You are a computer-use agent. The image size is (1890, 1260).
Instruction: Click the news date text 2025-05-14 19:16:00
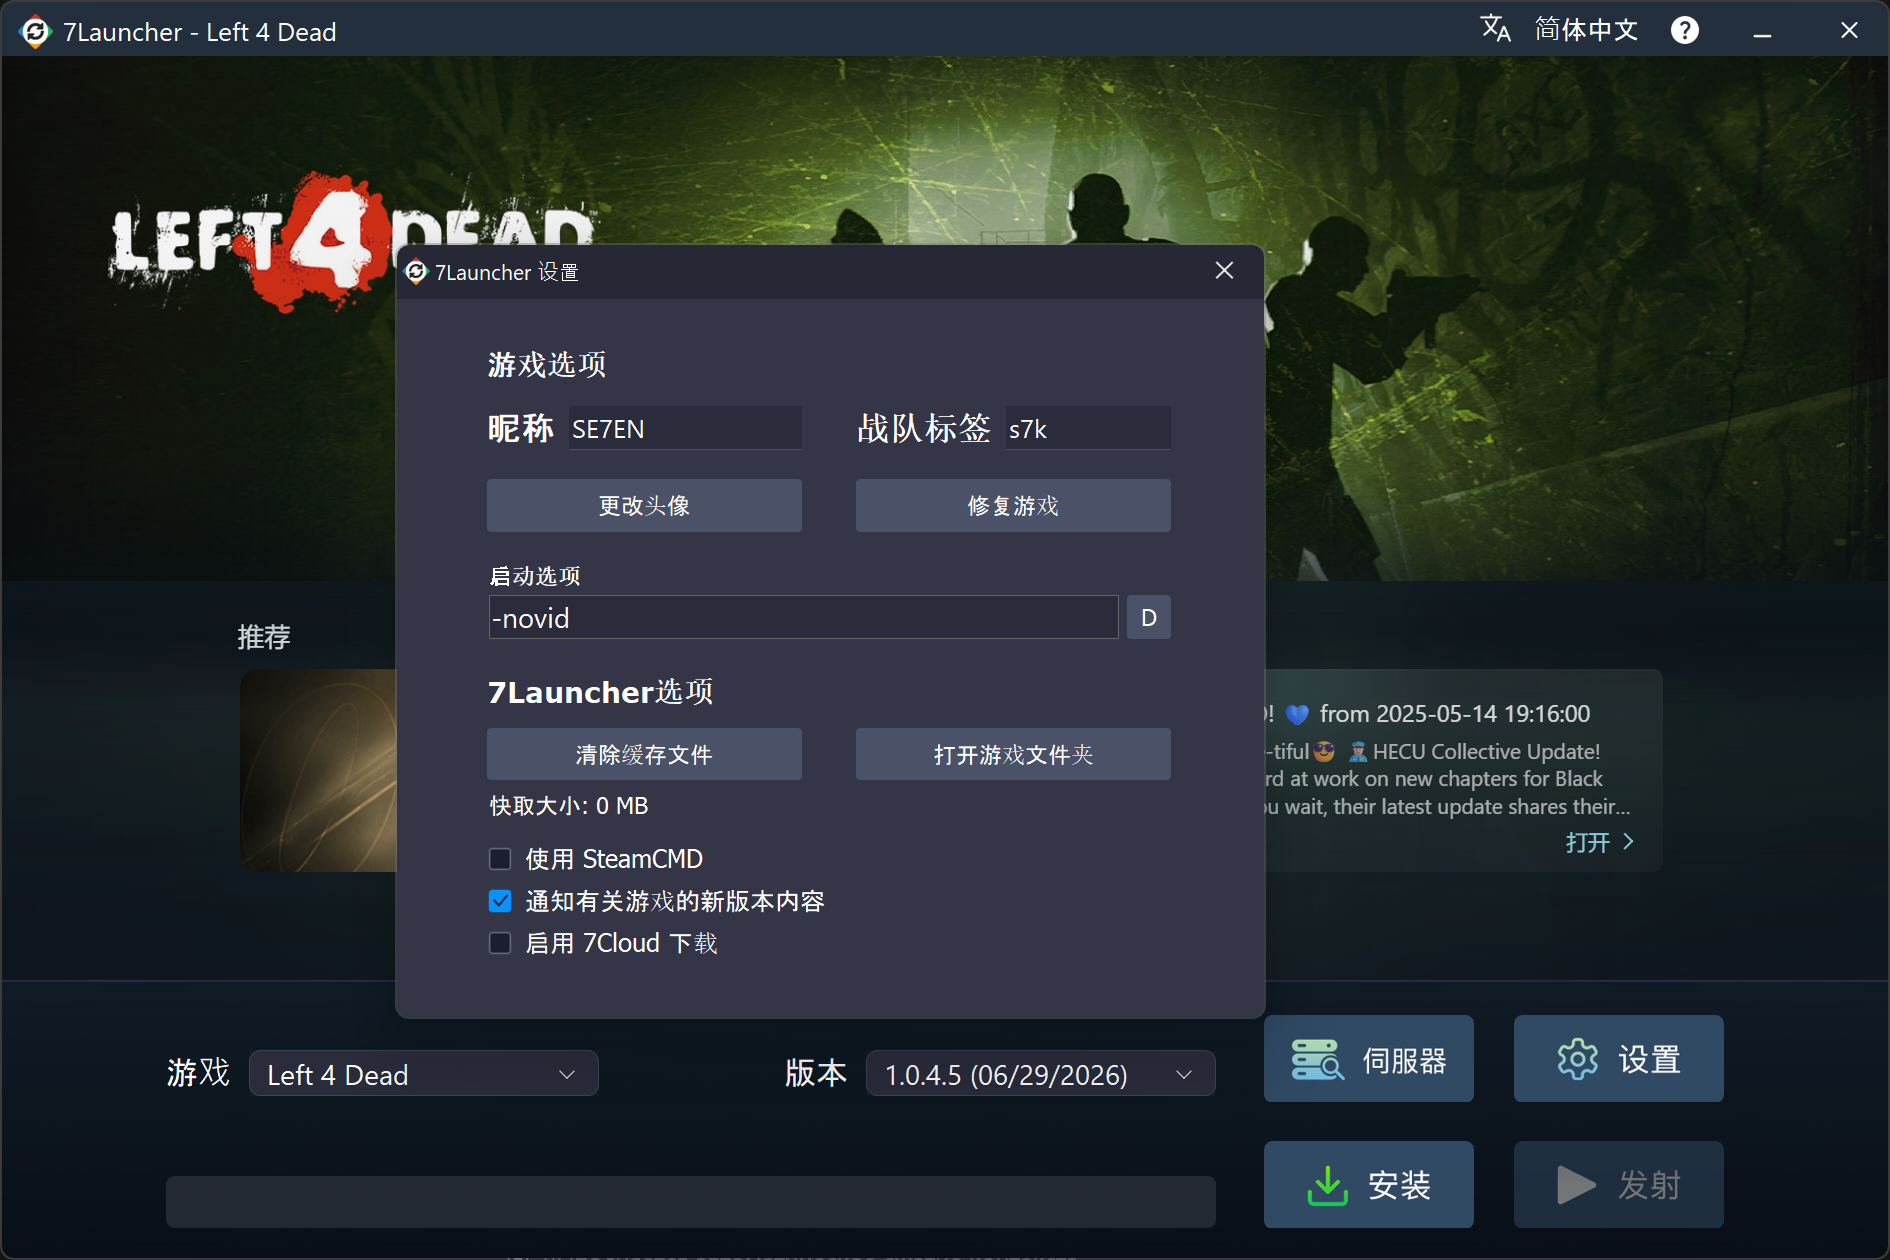[x=1483, y=714]
